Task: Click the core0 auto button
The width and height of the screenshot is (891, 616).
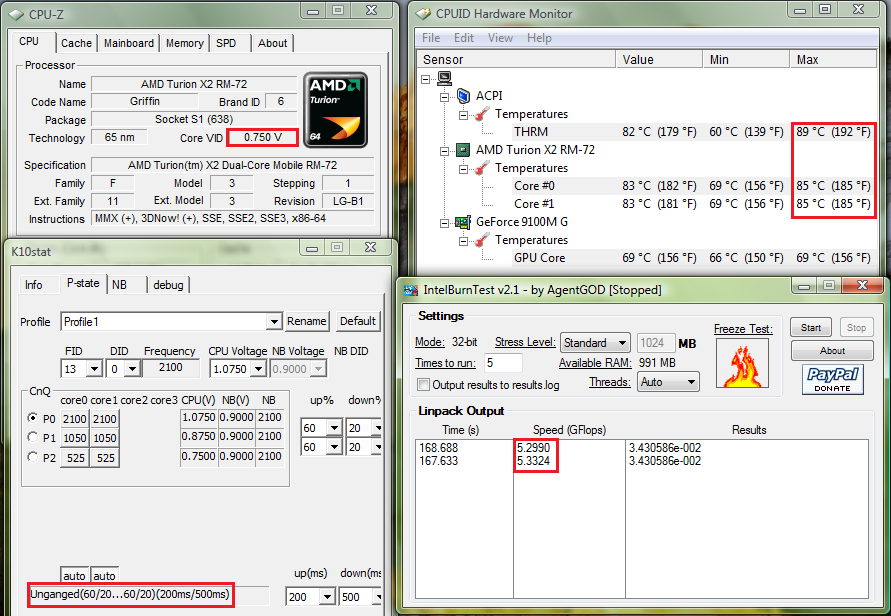Action: (x=74, y=576)
